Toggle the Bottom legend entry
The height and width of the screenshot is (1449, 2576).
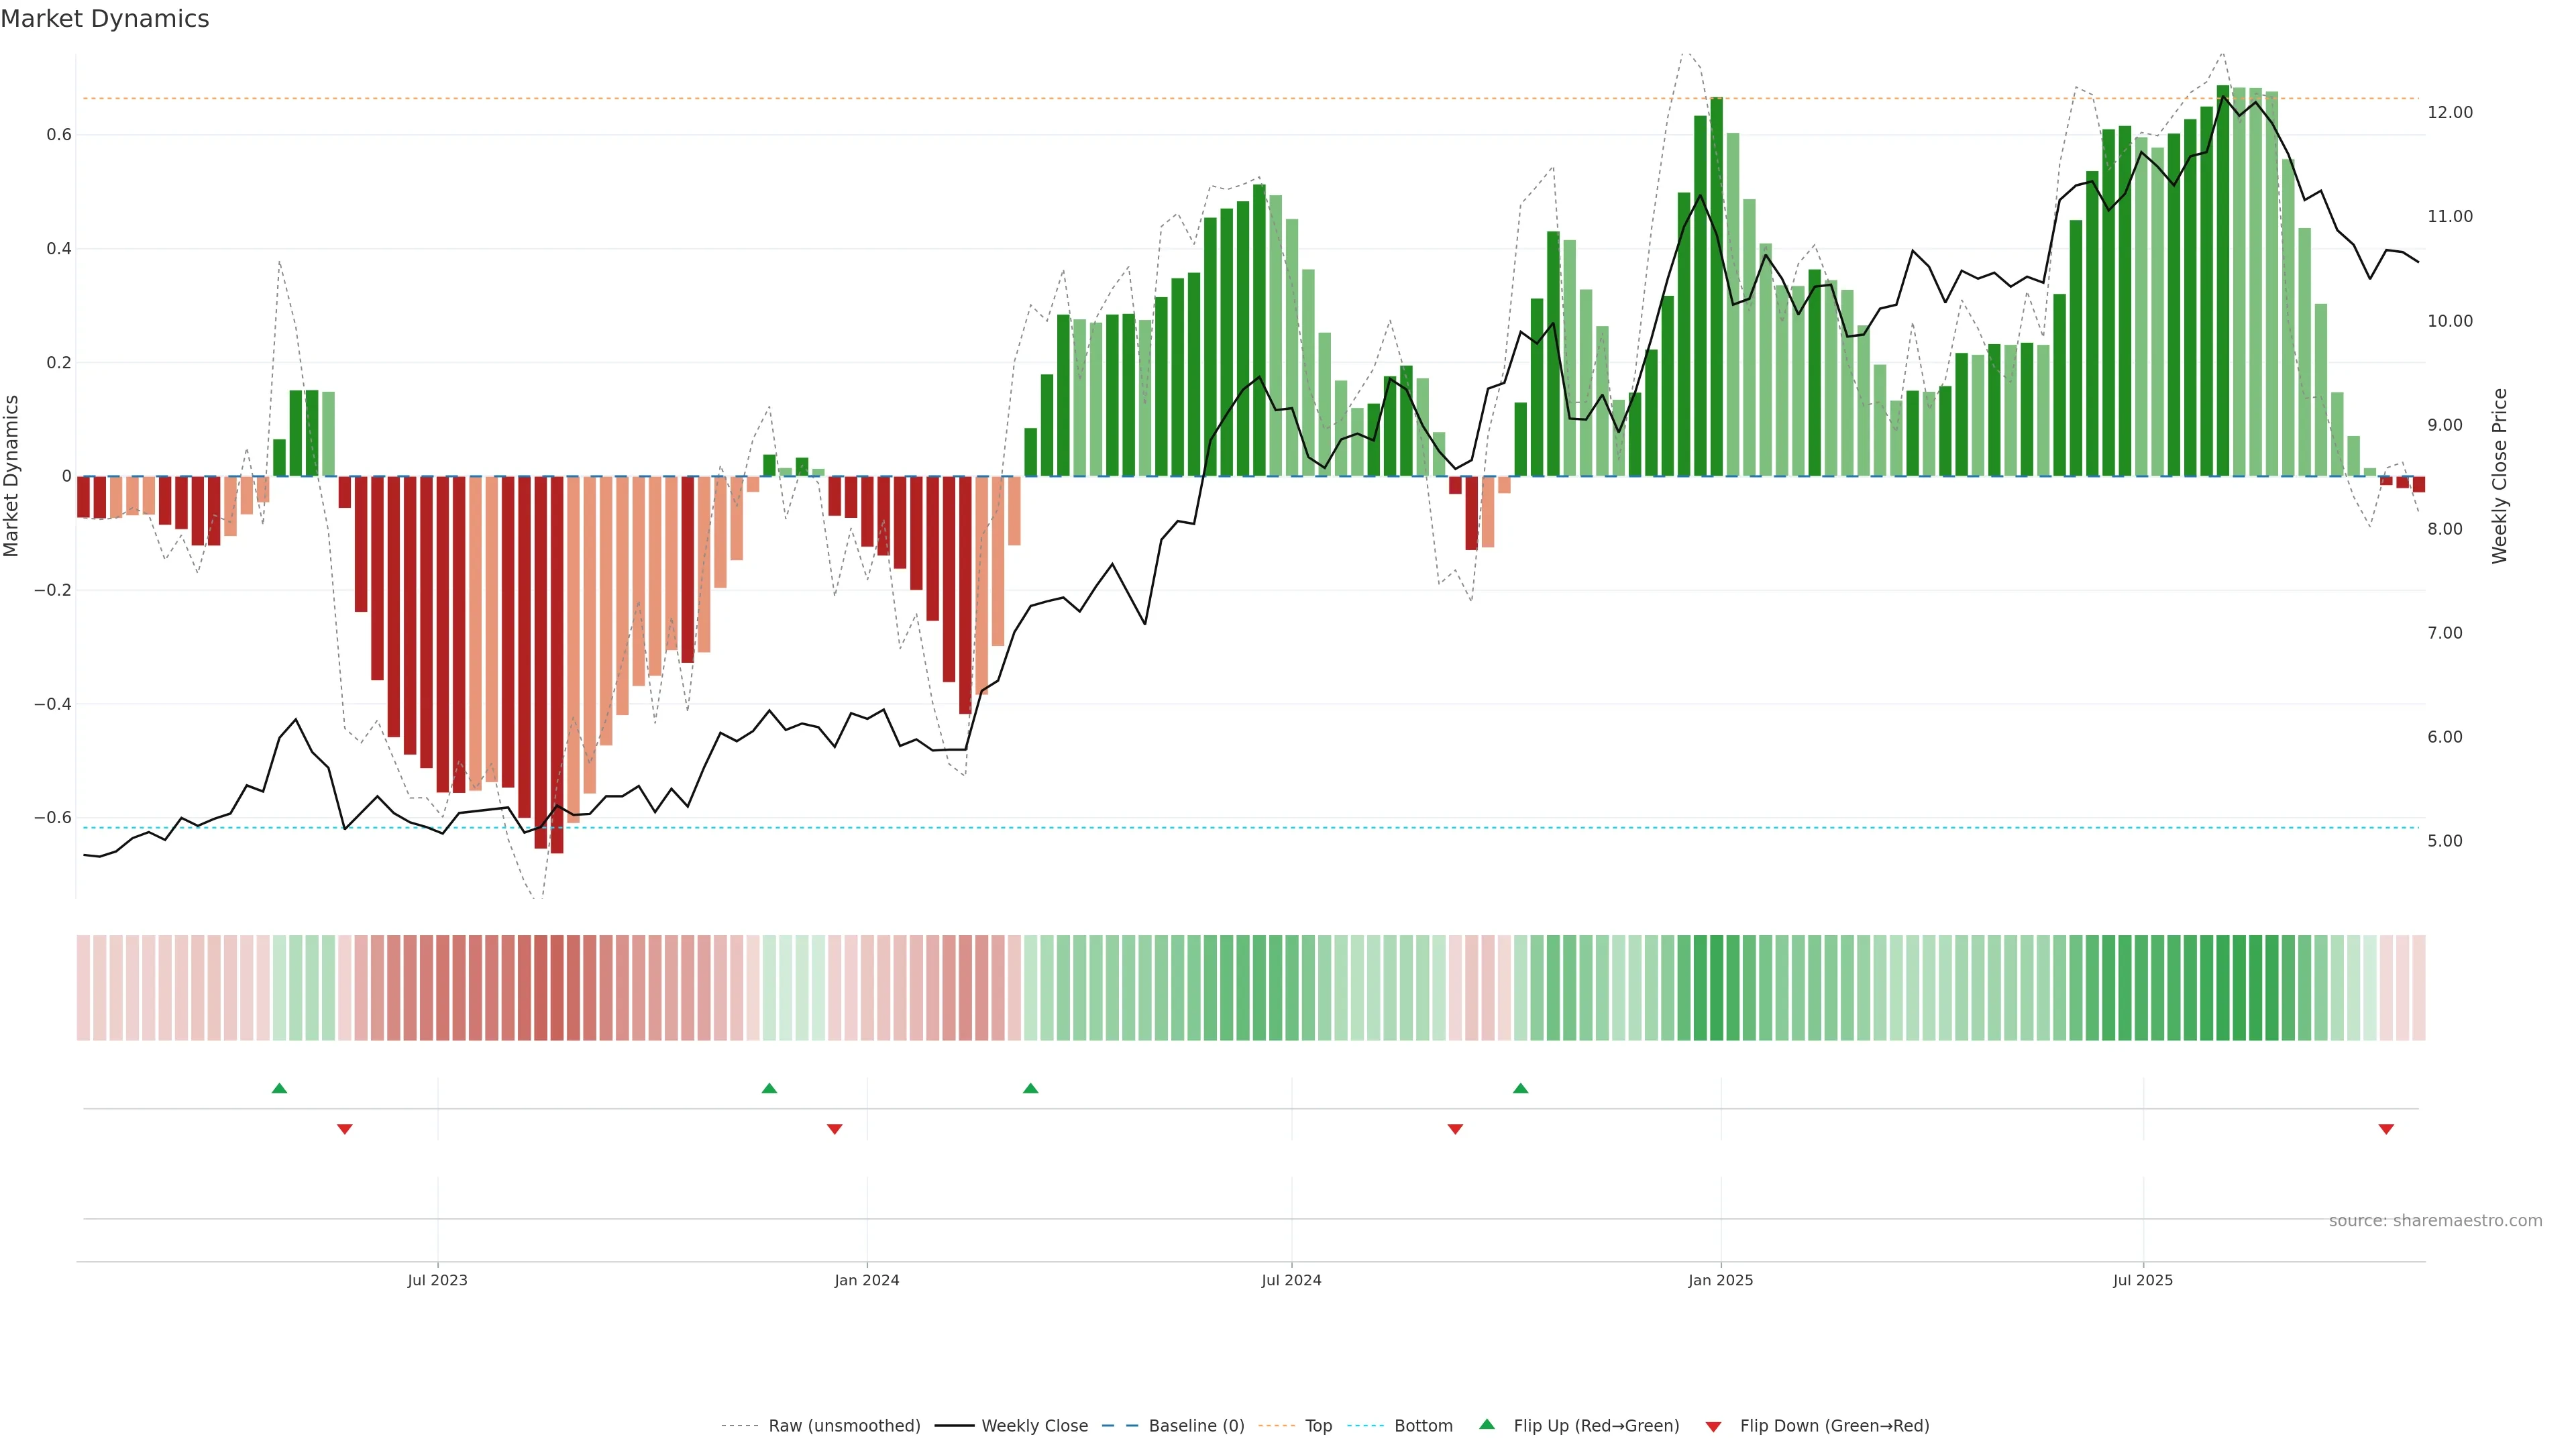pyautogui.click(x=1423, y=1426)
